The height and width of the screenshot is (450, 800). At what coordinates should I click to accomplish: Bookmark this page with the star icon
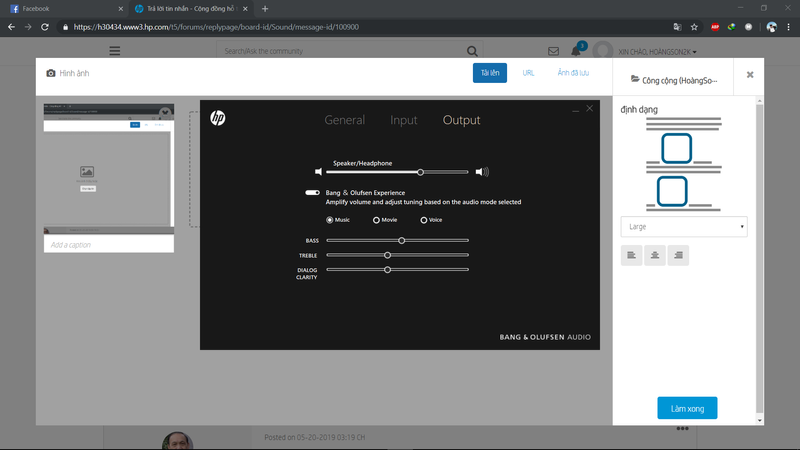coord(694,27)
